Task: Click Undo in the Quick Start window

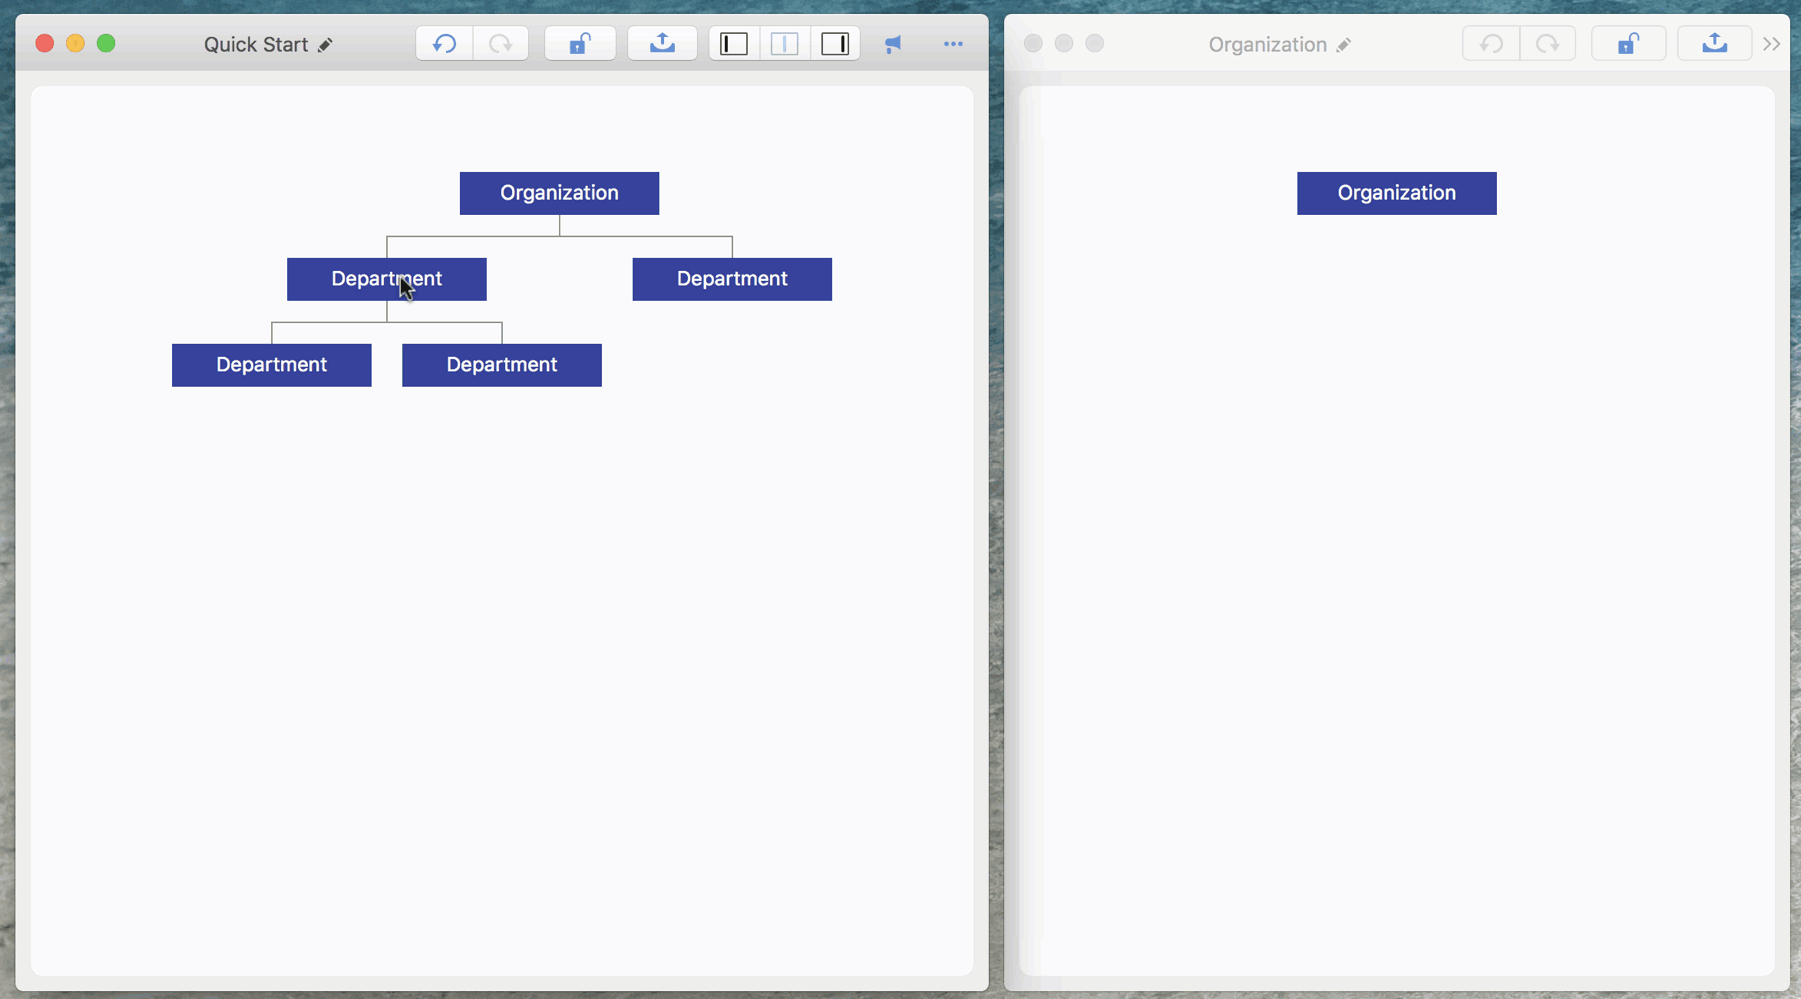Action: click(x=444, y=44)
